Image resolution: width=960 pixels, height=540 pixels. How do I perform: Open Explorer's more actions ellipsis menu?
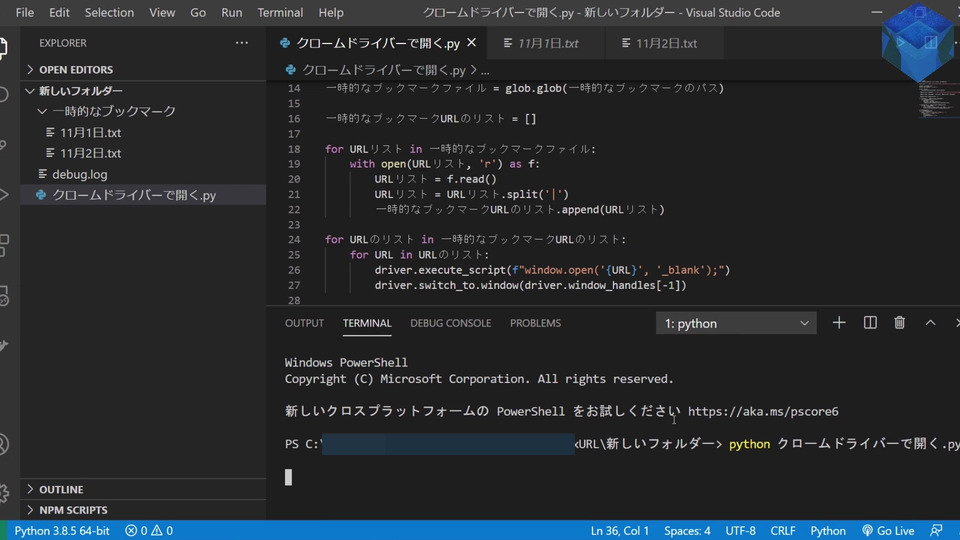241,43
